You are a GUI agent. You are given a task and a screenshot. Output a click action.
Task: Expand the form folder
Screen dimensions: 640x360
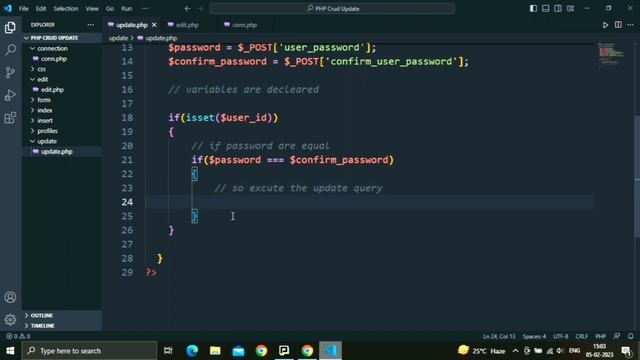pos(62,100)
